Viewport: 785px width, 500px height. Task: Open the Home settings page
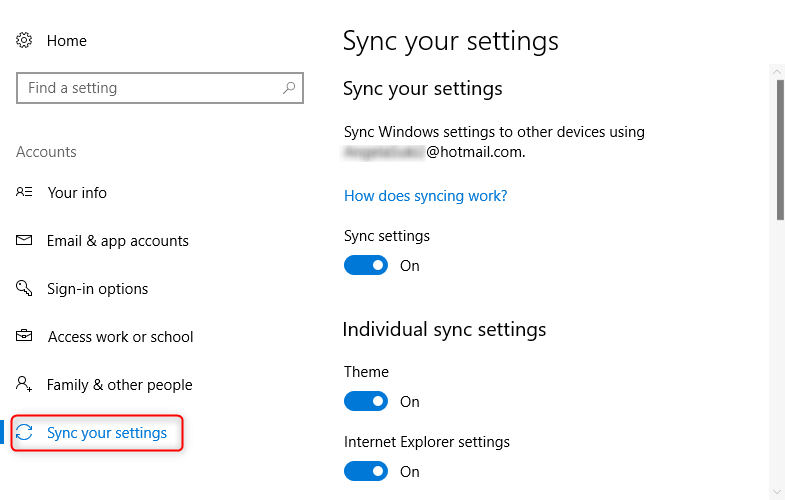pos(67,41)
